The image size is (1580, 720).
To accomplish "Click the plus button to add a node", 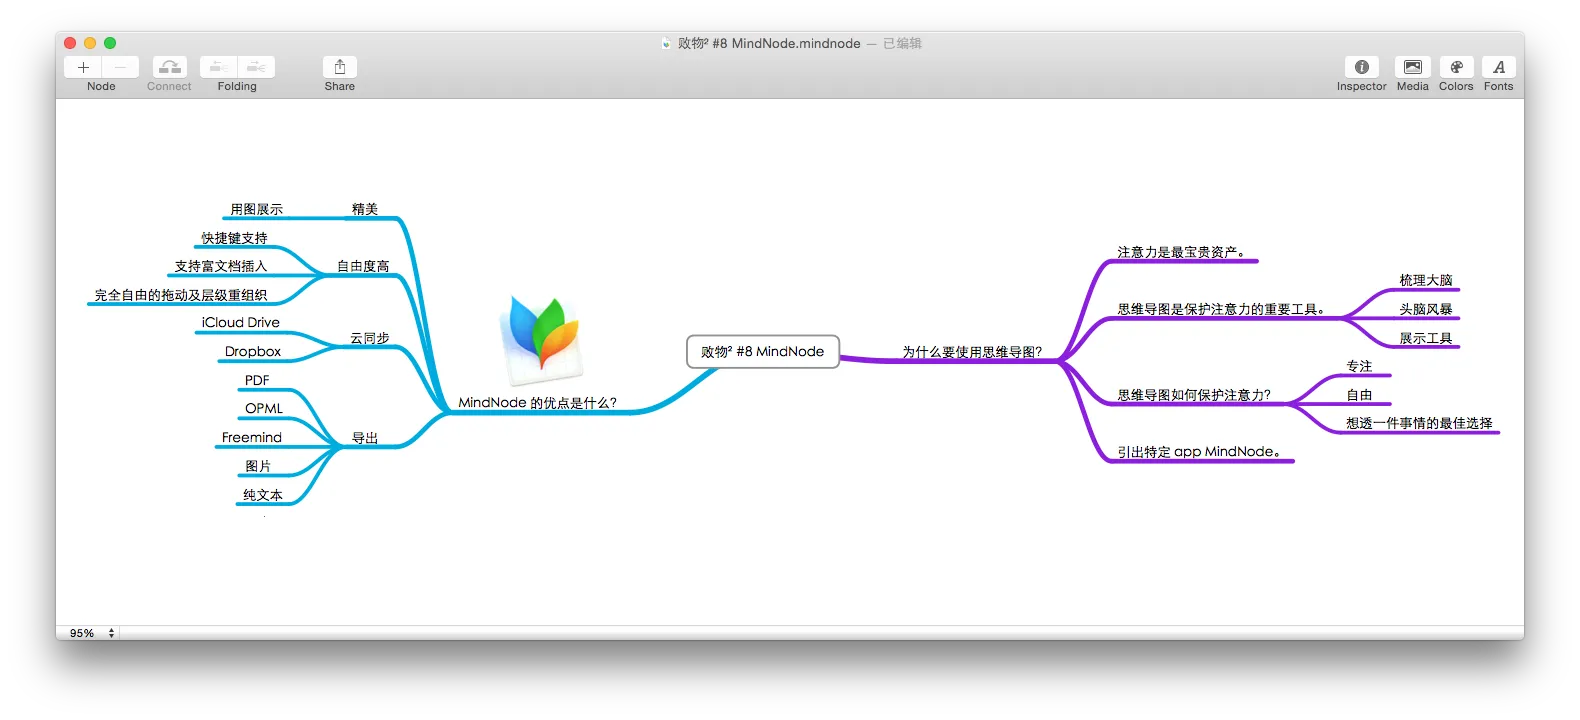I will (83, 67).
